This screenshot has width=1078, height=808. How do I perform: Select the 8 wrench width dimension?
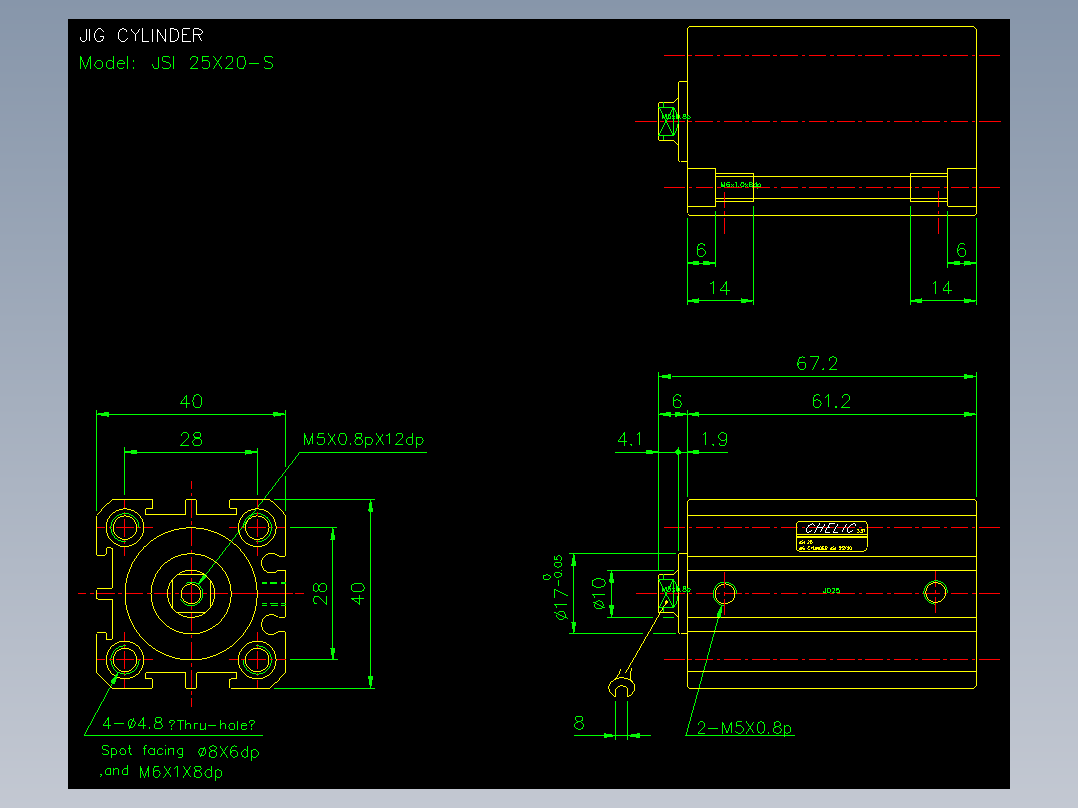579,723
